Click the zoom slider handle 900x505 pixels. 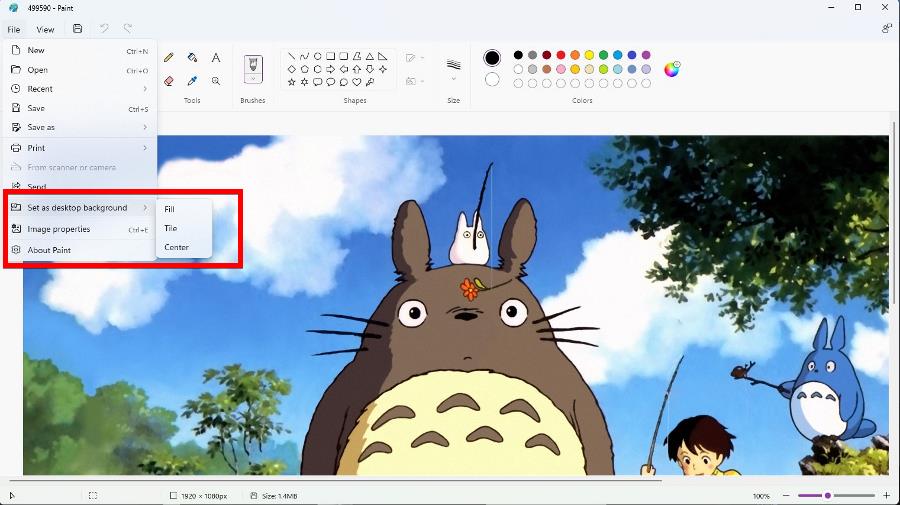click(827, 495)
